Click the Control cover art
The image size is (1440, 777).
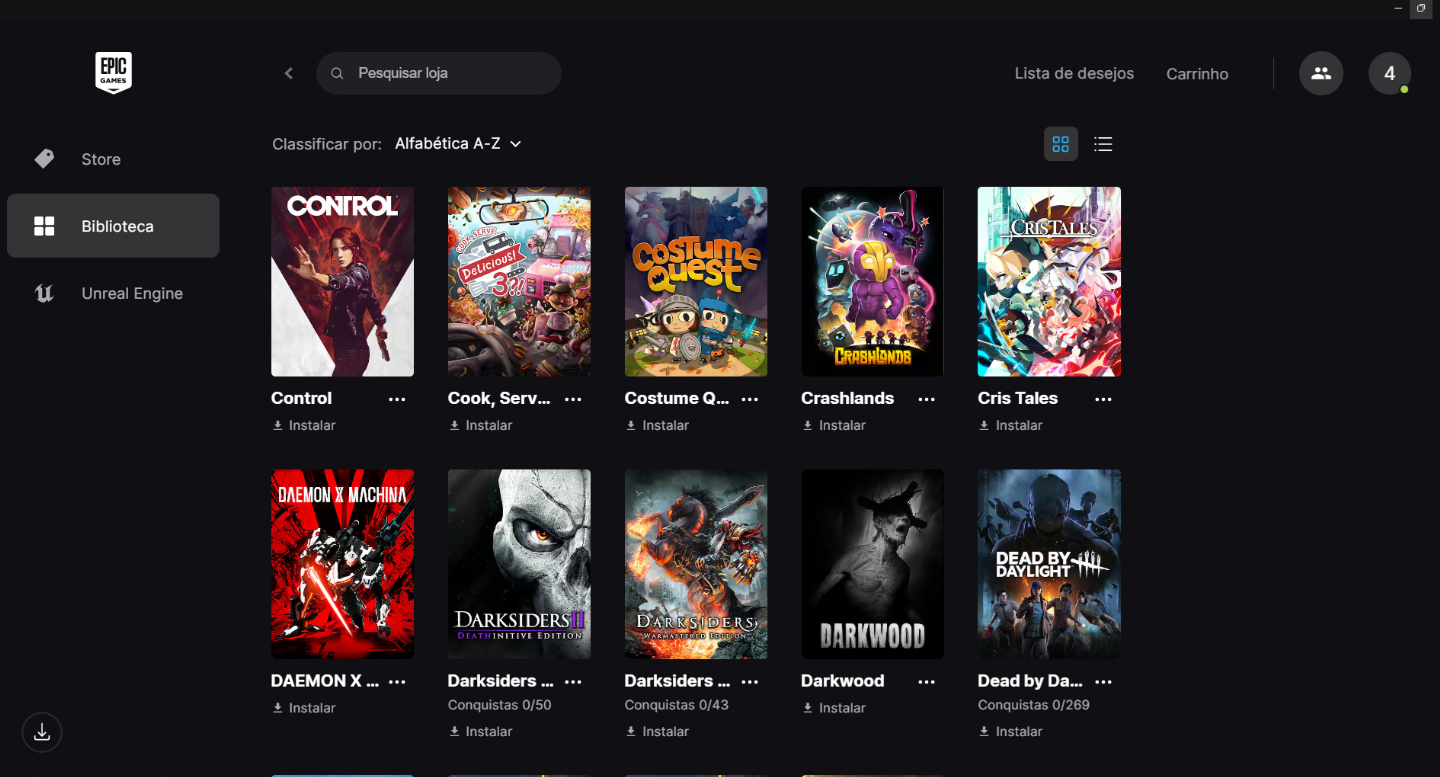pyautogui.click(x=342, y=281)
